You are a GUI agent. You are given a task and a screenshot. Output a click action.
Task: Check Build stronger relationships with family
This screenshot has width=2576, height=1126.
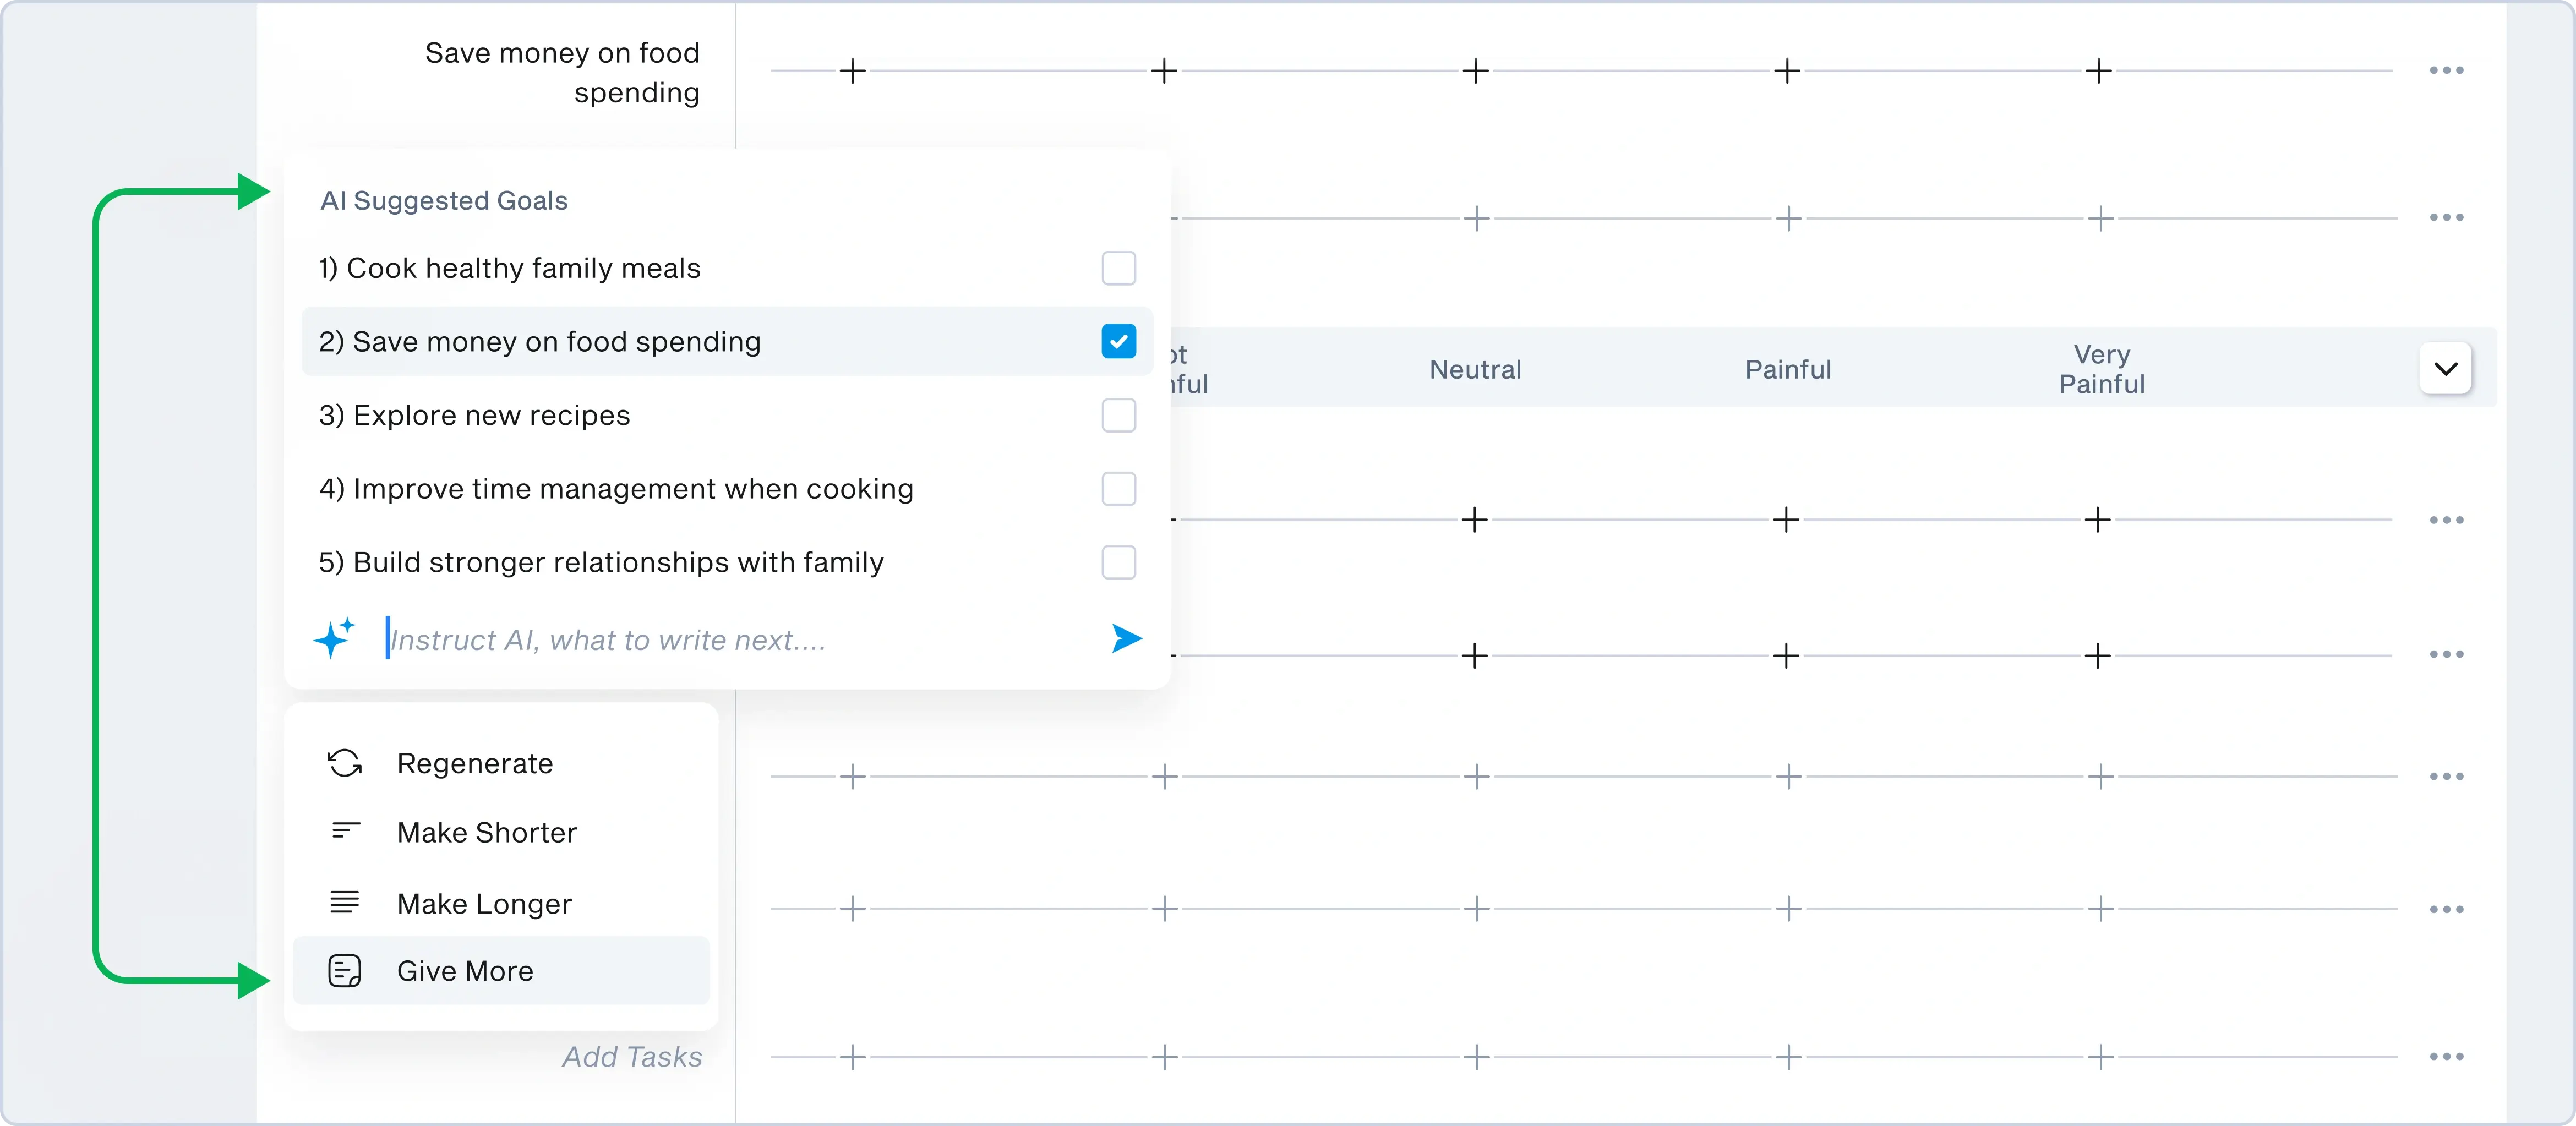pos(1118,562)
